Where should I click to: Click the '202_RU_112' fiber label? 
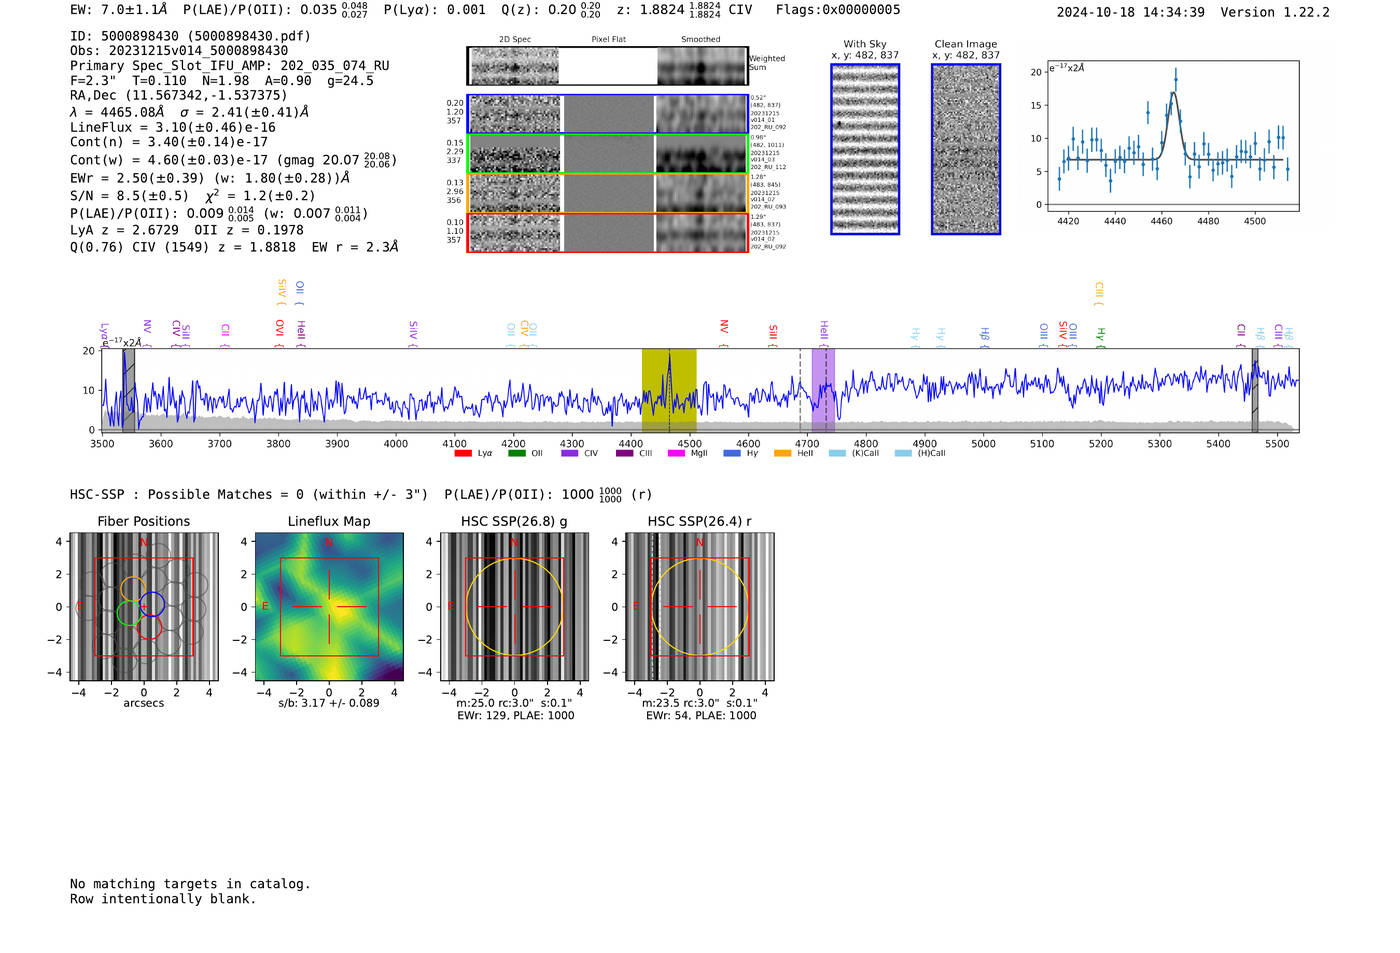(768, 167)
